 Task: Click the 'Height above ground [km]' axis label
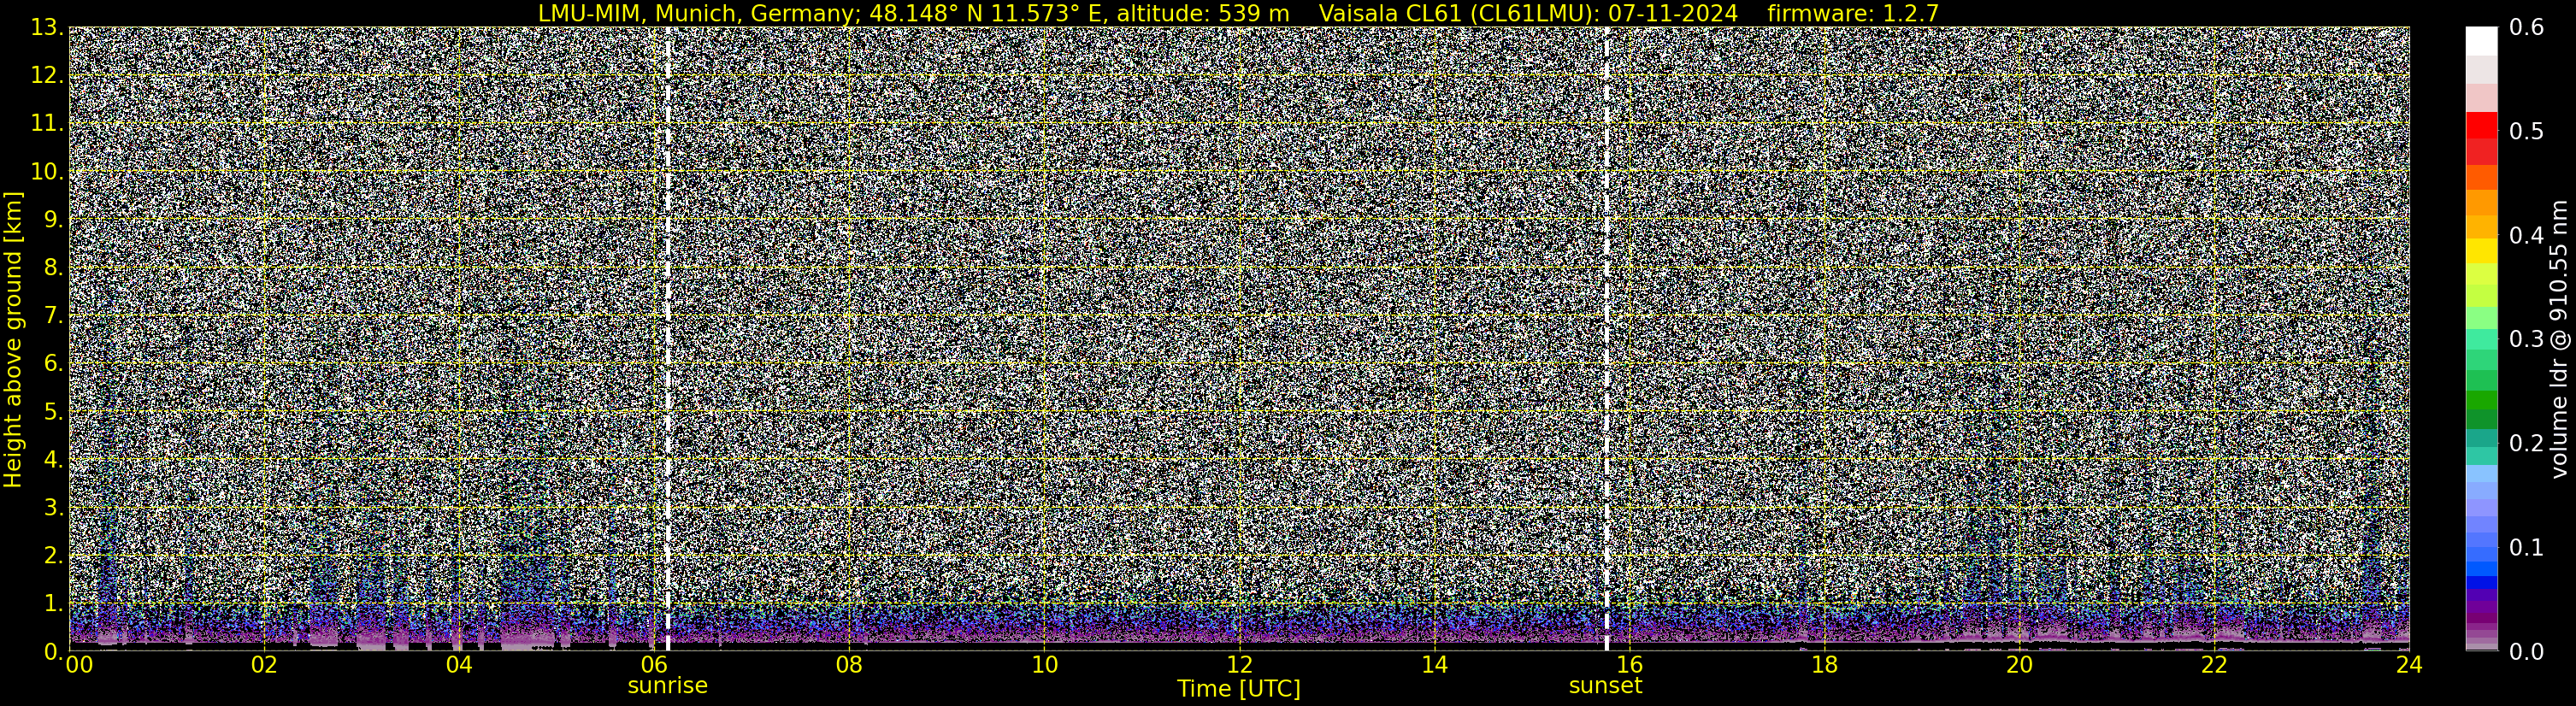pos(13,339)
